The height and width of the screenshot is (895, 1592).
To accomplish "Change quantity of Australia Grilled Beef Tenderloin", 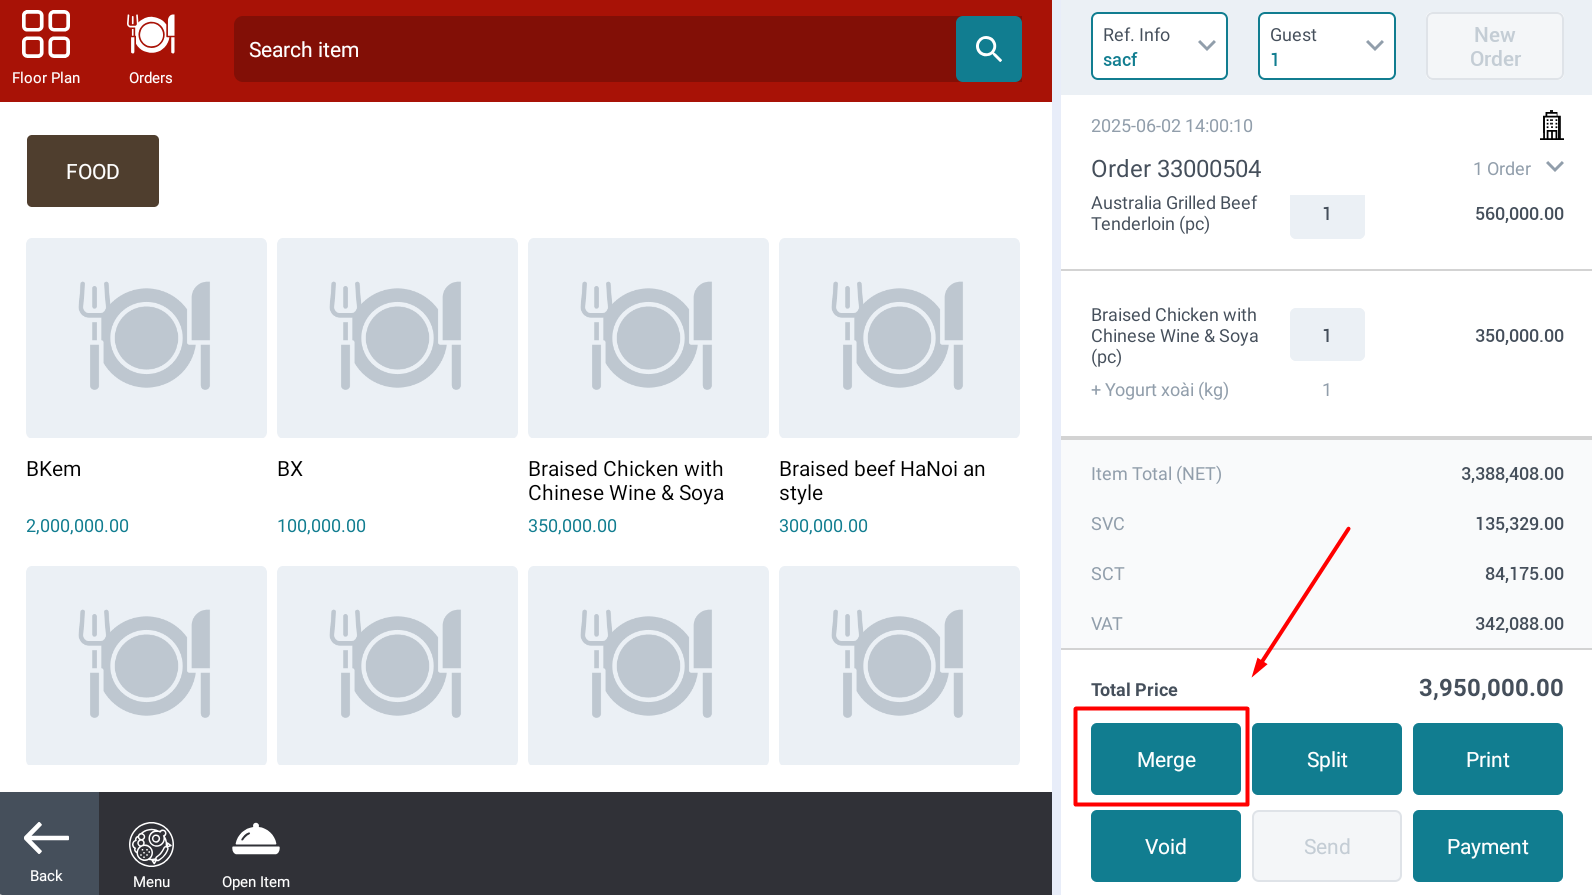I will click(1326, 215).
